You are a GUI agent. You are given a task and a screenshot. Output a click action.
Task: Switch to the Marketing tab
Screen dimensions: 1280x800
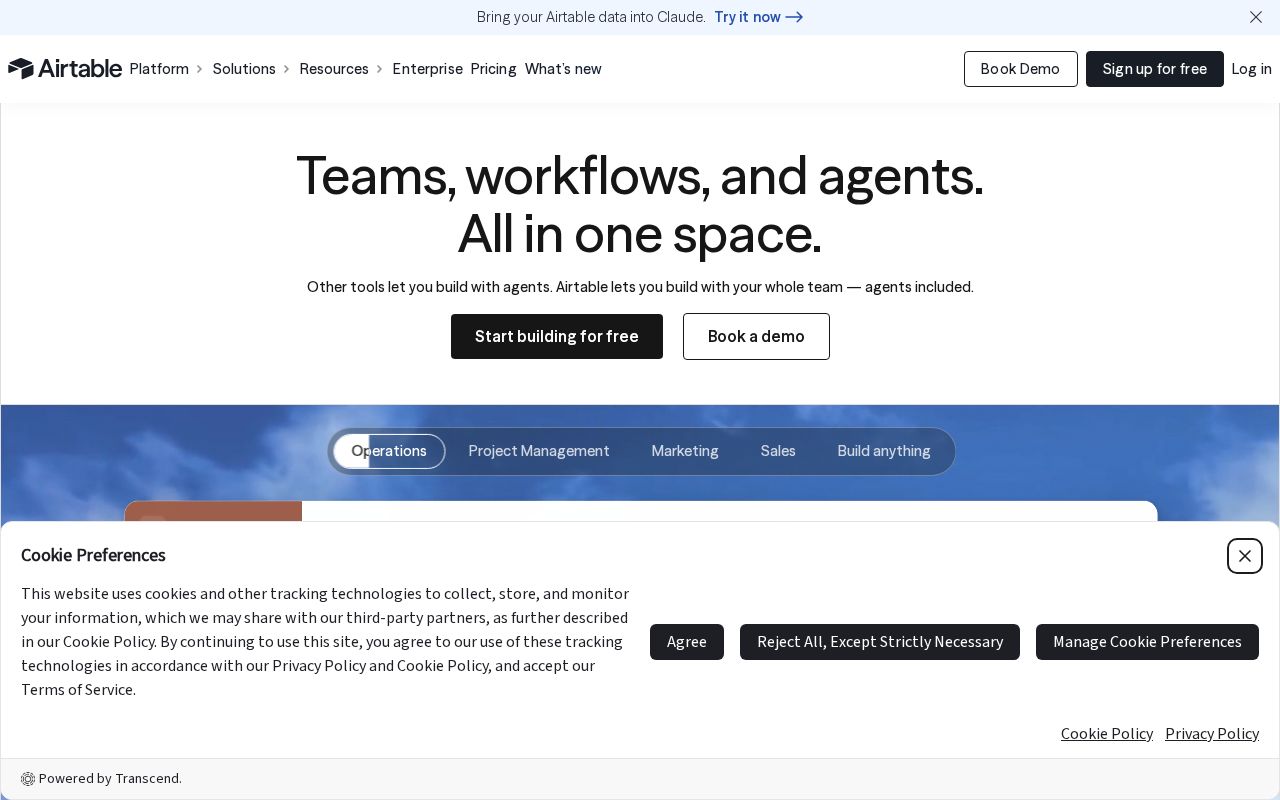(x=684, y=451)
